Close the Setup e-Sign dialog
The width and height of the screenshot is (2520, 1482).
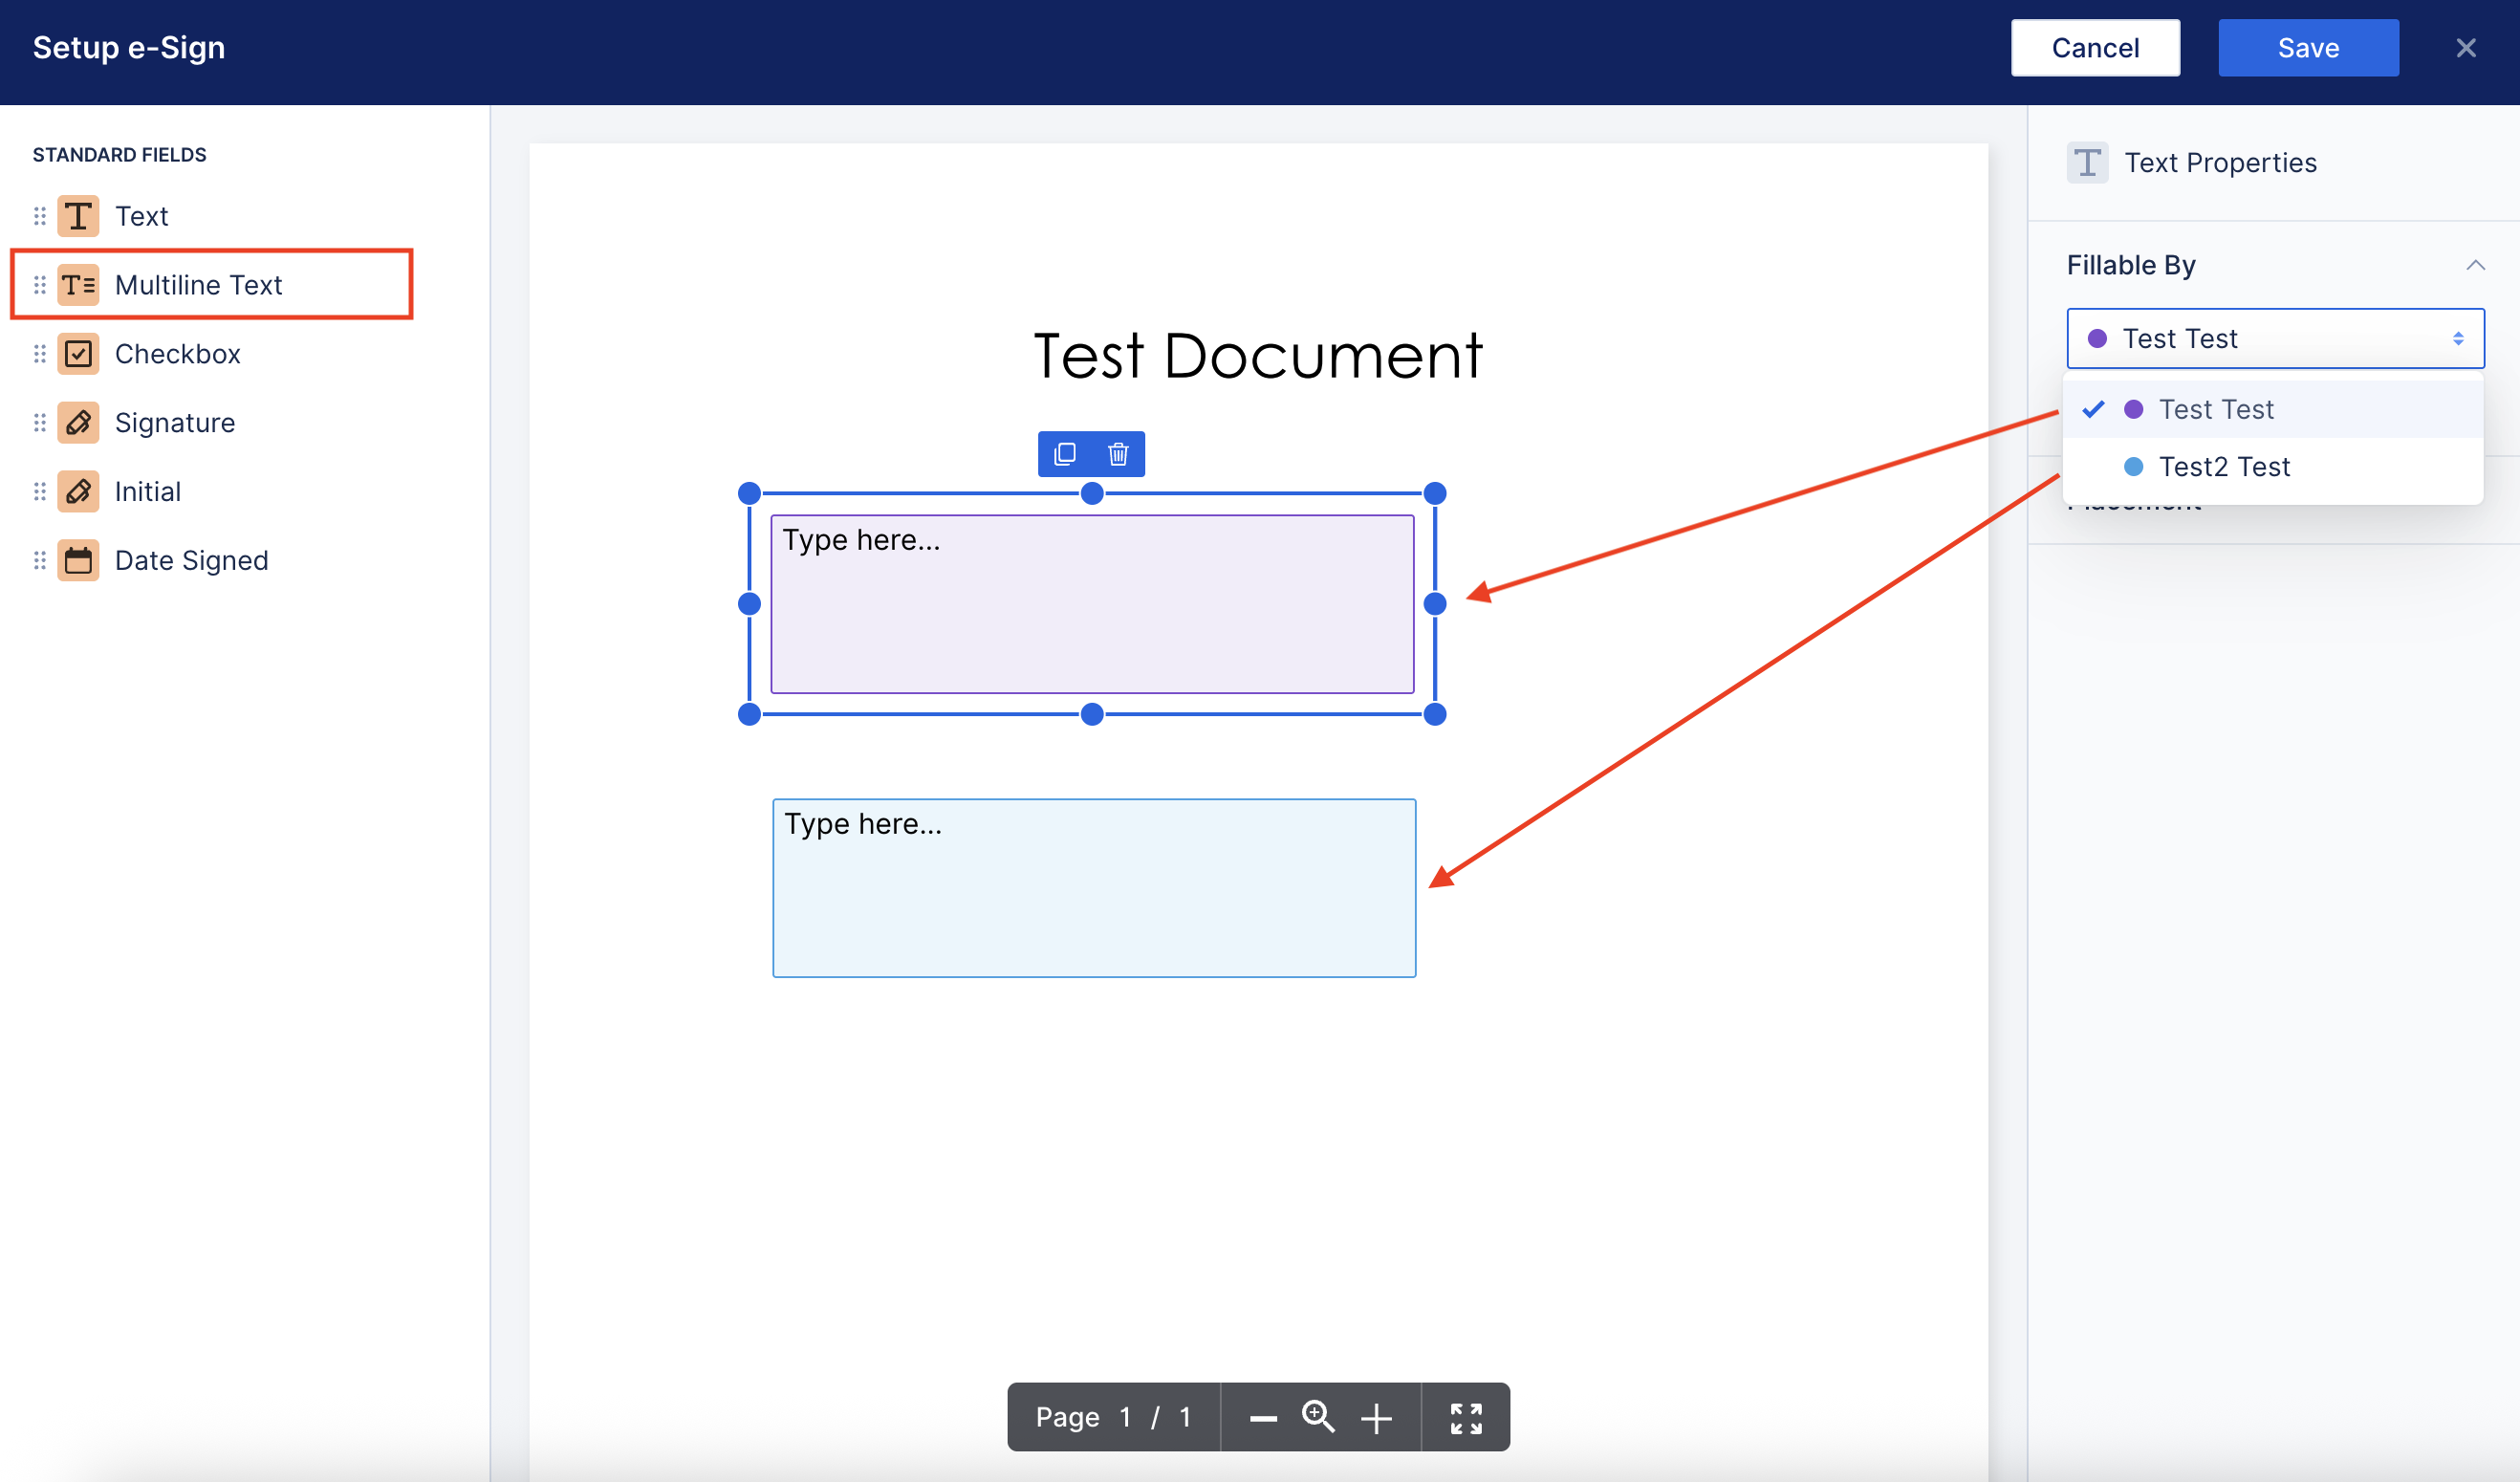click(x=2465, y=48)
